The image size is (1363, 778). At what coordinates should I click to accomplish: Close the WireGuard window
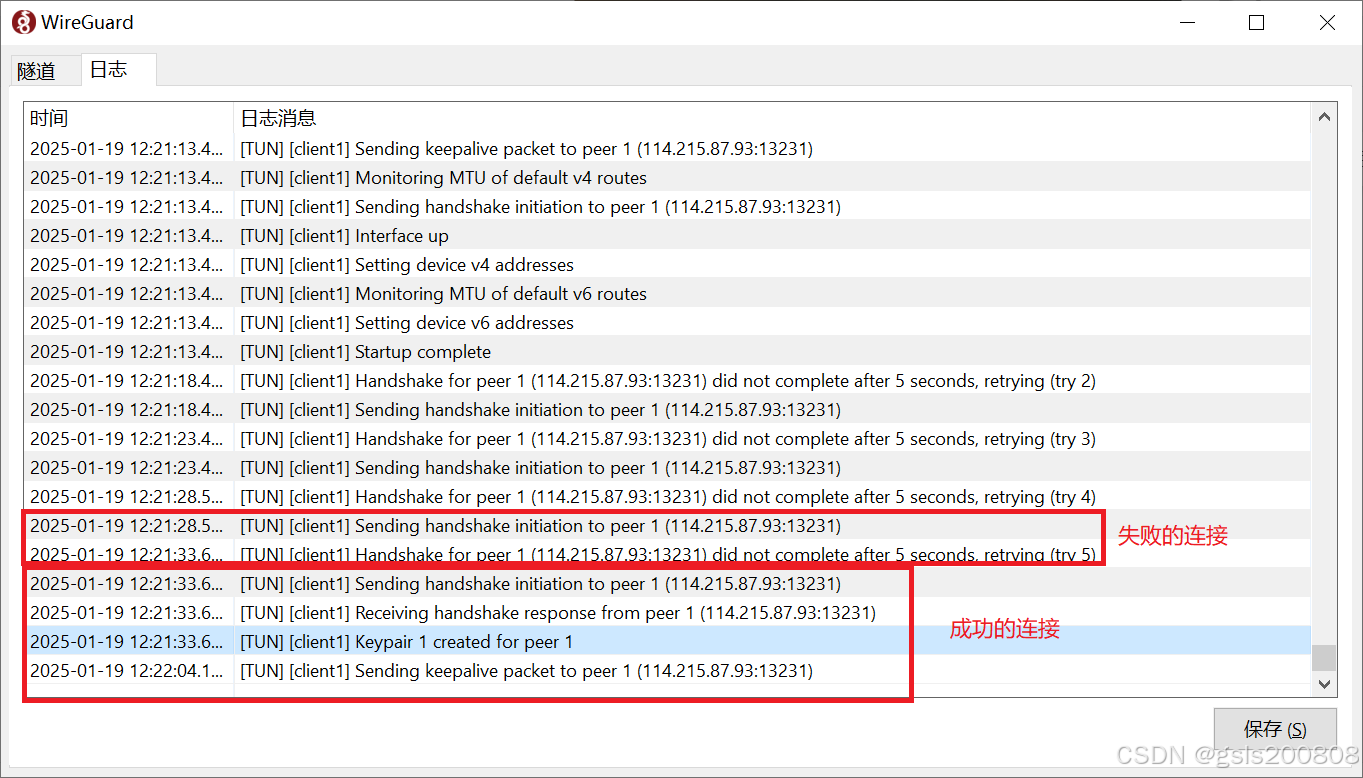(1327, 22)
